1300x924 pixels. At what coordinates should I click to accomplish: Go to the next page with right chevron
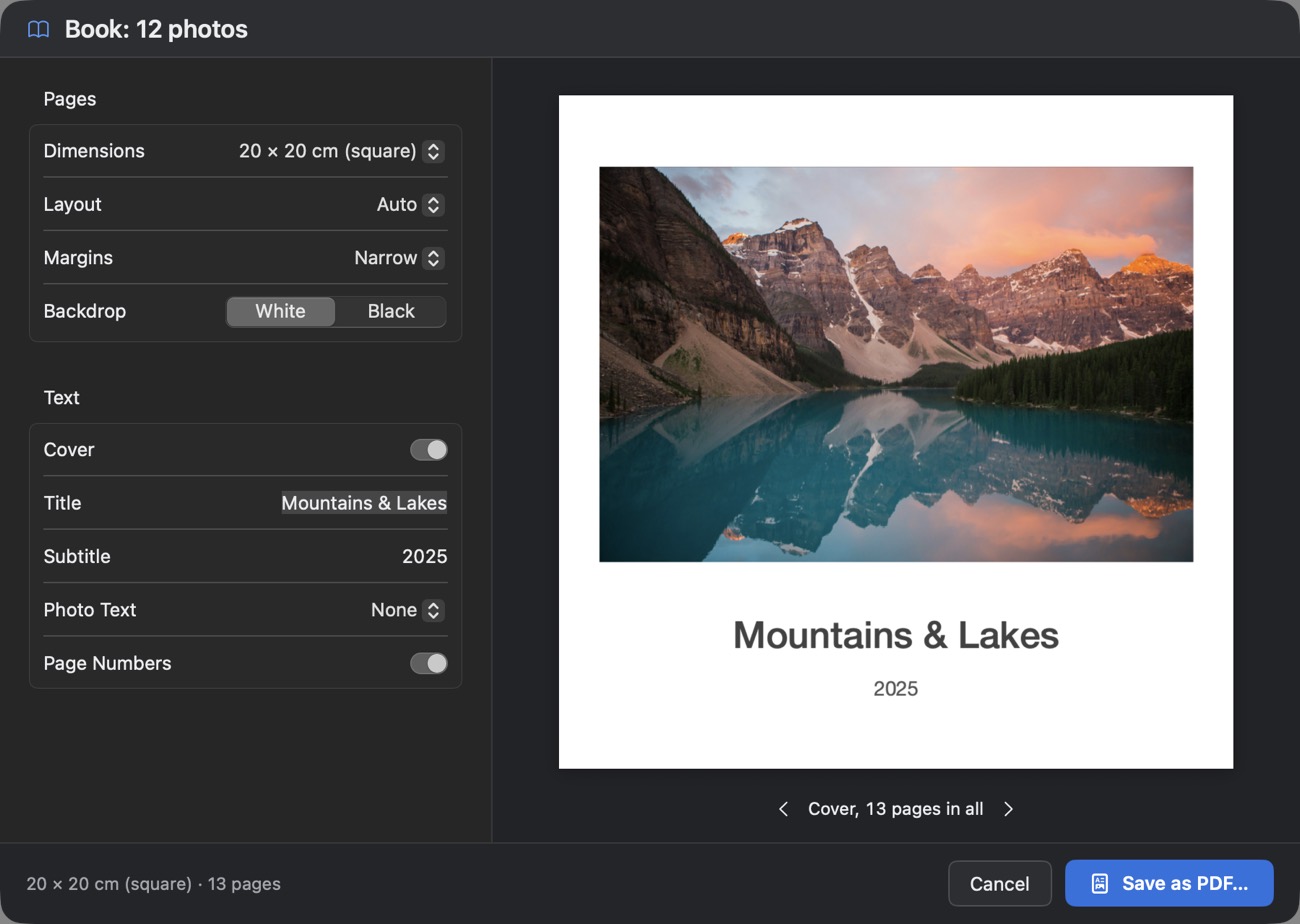(x=1008, y=809)
